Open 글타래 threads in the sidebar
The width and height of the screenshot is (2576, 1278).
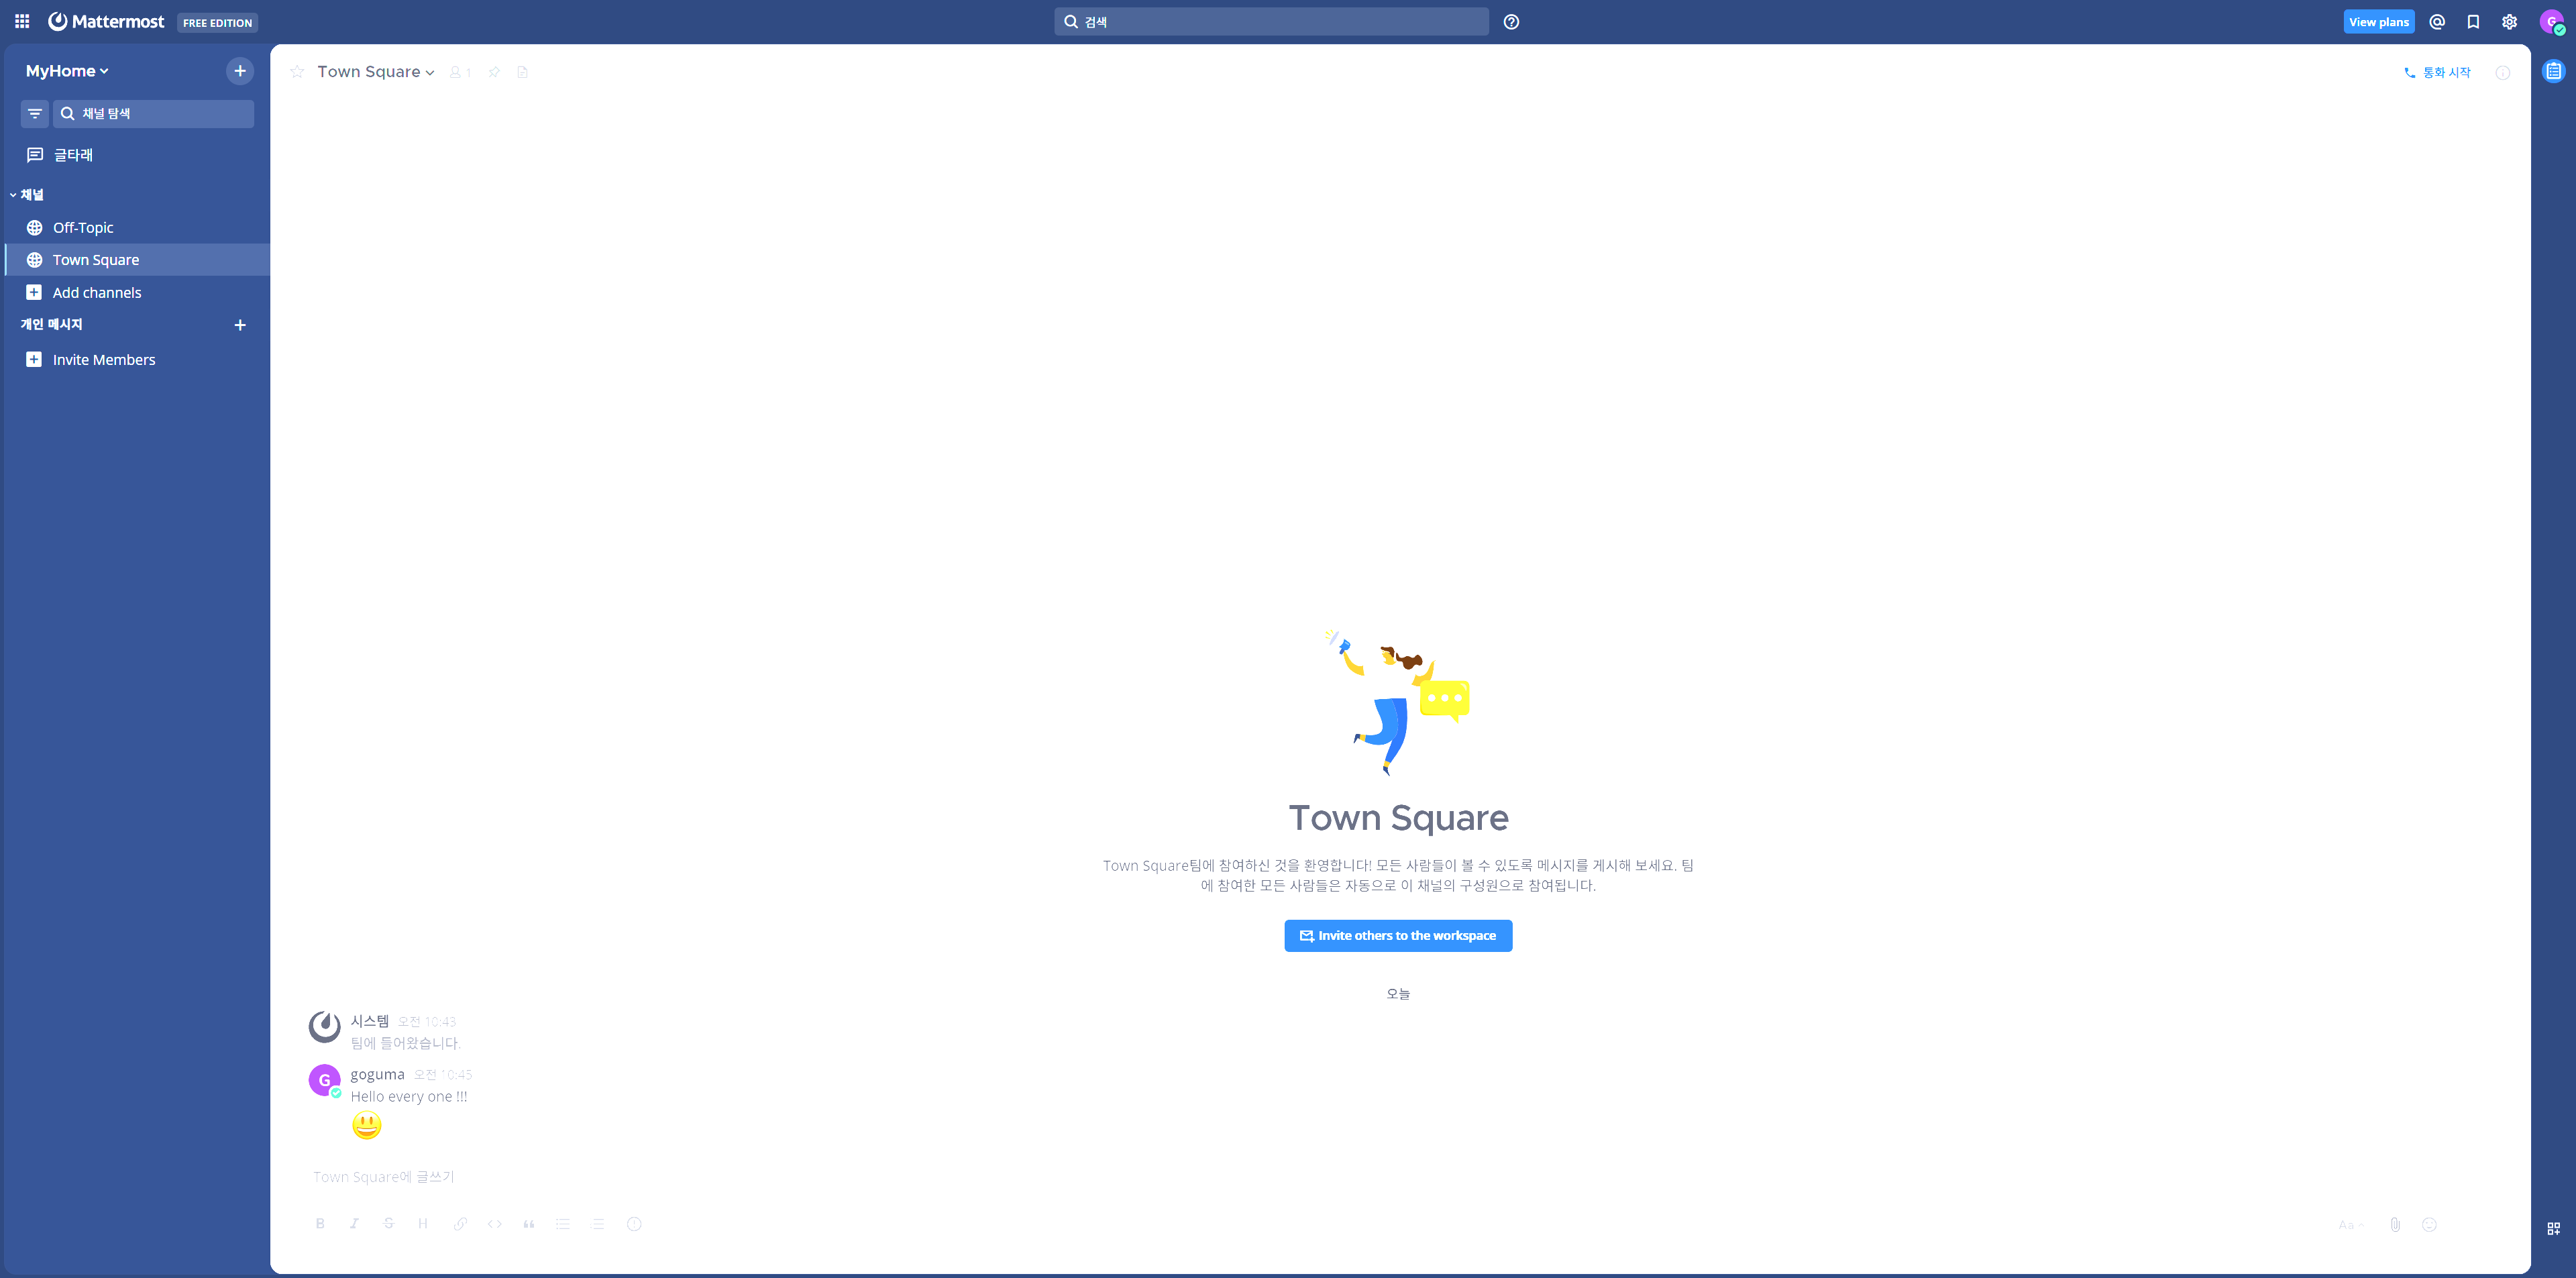tap(72, 155)
